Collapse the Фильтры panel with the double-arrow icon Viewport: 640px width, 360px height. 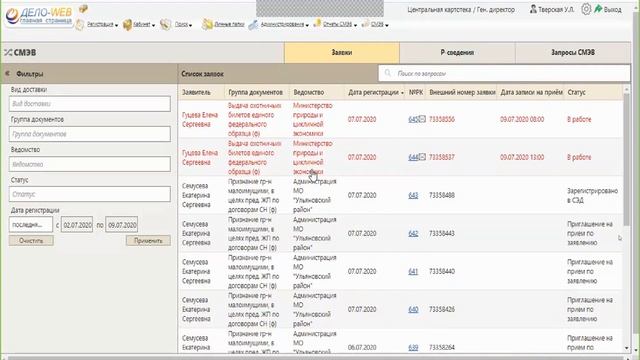click(7, 73)
